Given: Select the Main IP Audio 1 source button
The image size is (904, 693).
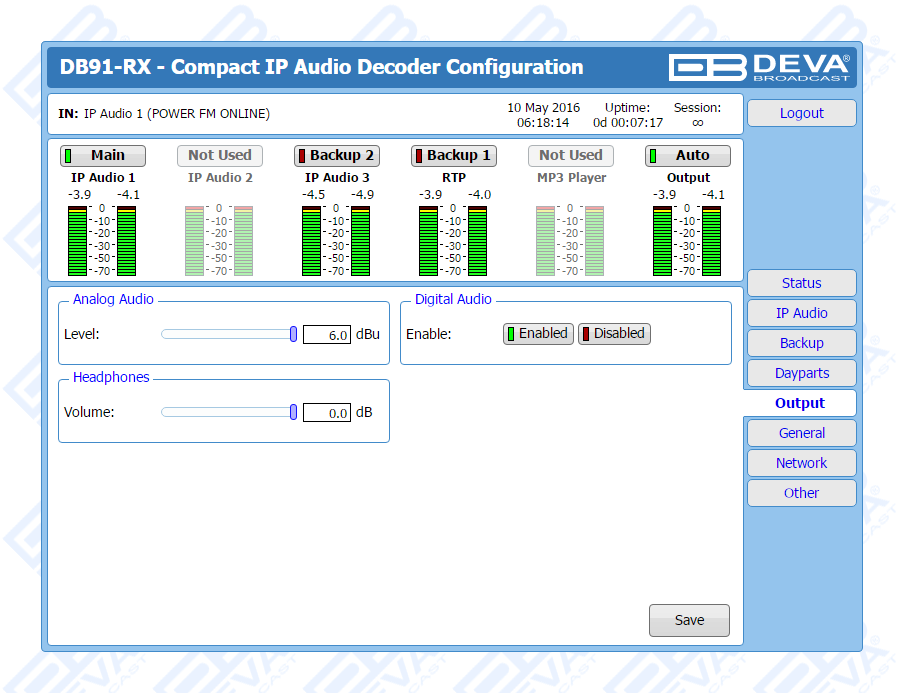Looking at the screenshot, I should 103,156.
